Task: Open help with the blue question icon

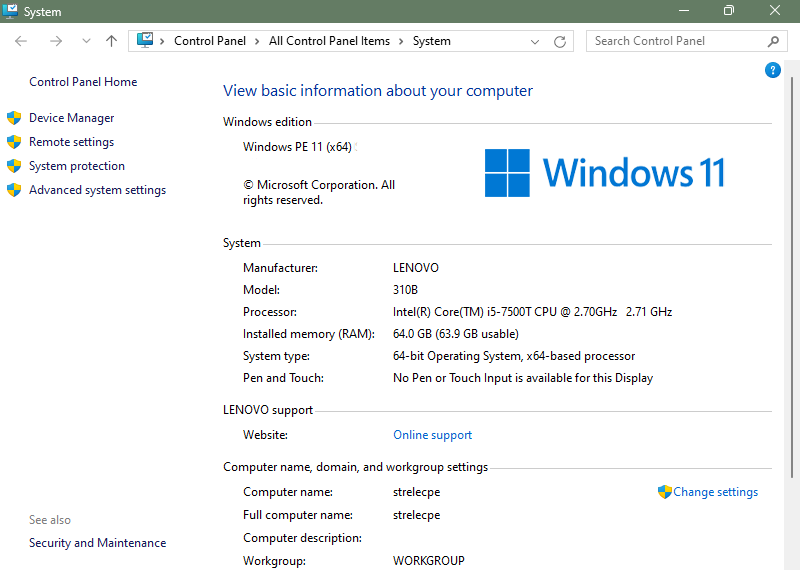Action: [772, 70]
